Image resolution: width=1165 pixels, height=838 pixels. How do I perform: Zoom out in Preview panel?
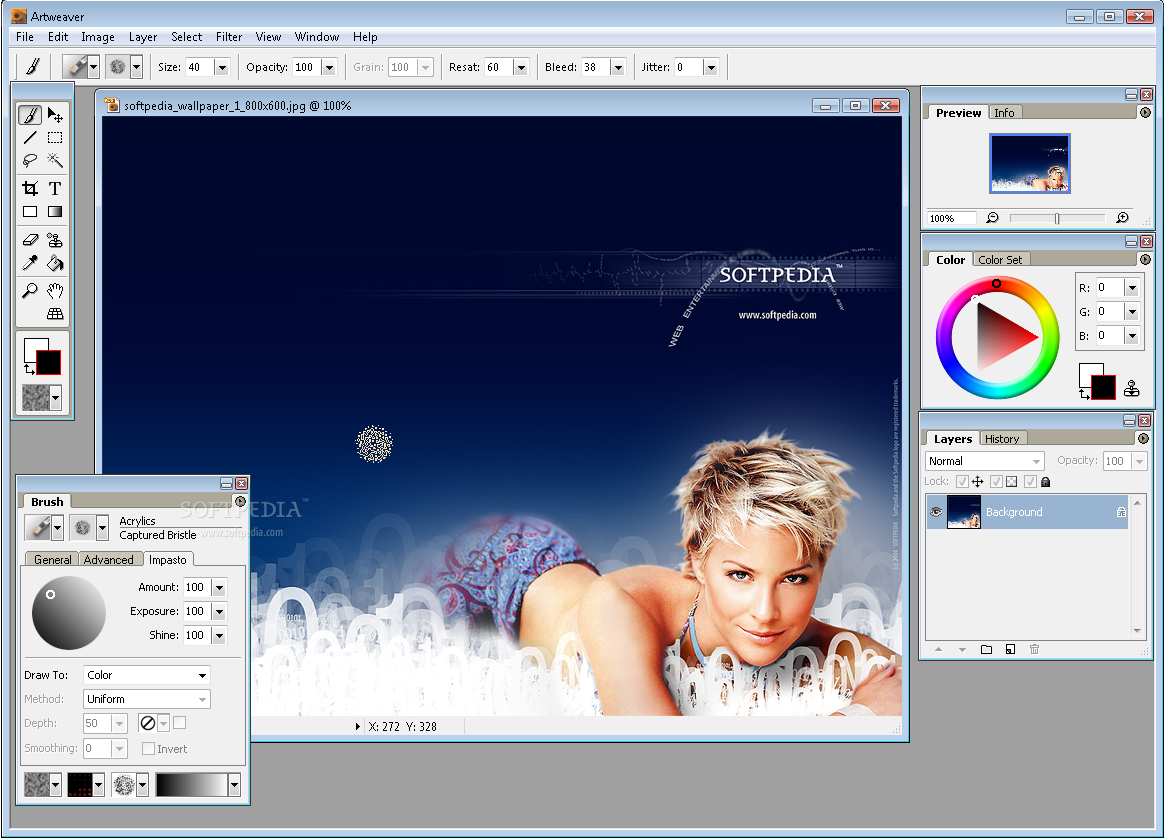pos(992,218)
